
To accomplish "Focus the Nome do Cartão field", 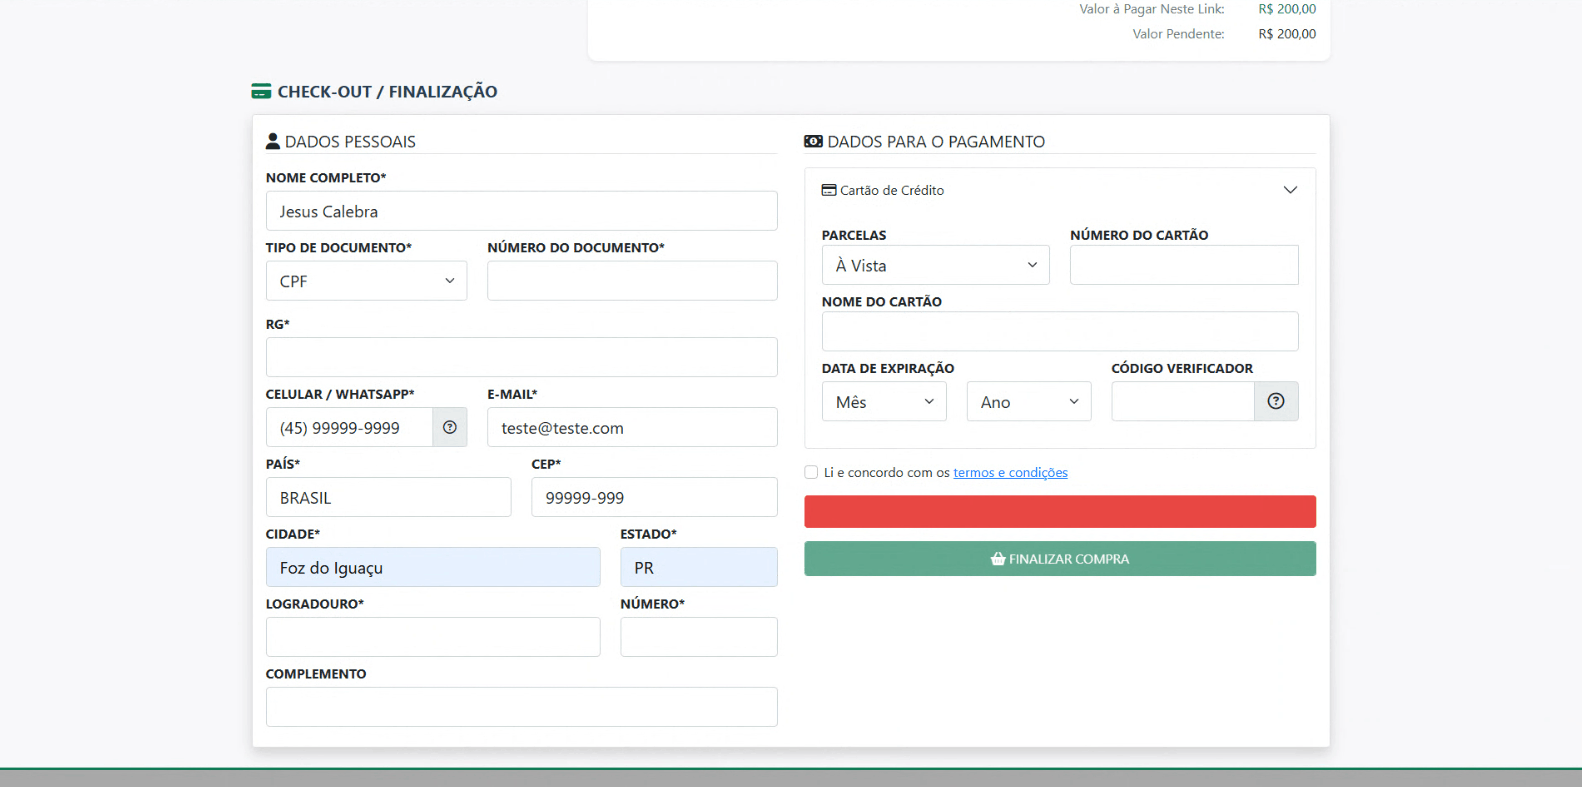I will [x=1060, y=331].
